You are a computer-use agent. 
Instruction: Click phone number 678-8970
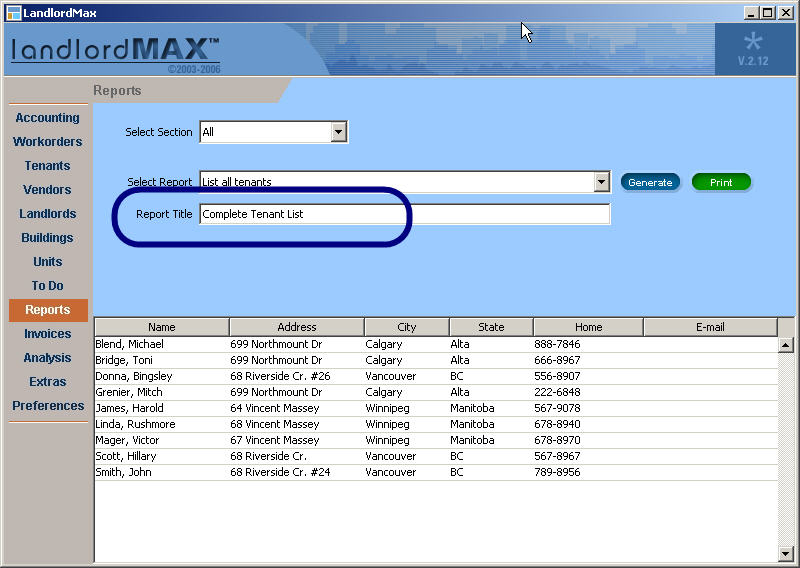pyautogui.click(x=557, y=440)
